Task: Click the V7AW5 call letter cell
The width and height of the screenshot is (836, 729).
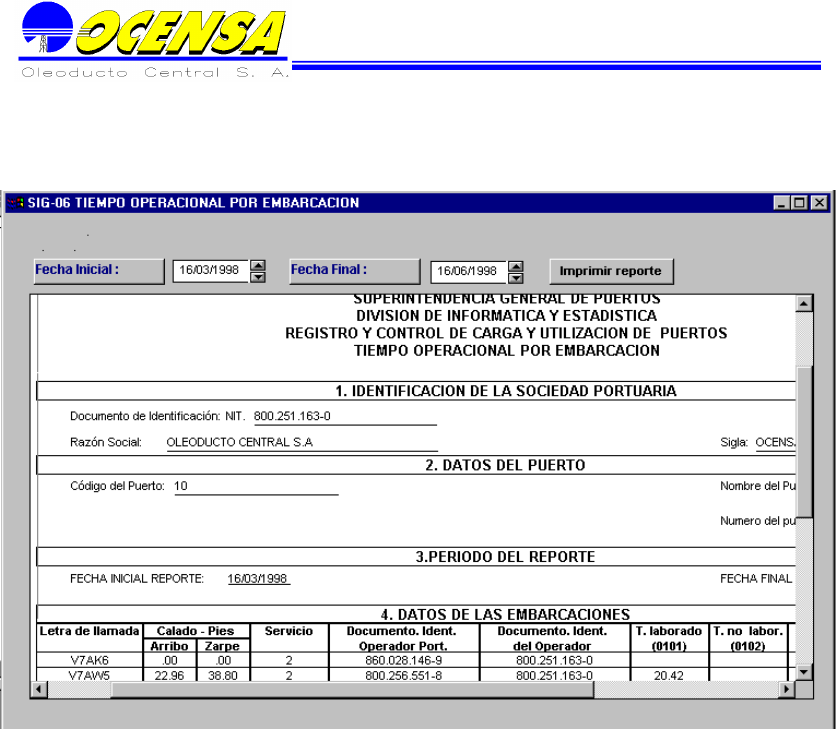Action: (90, 675)
